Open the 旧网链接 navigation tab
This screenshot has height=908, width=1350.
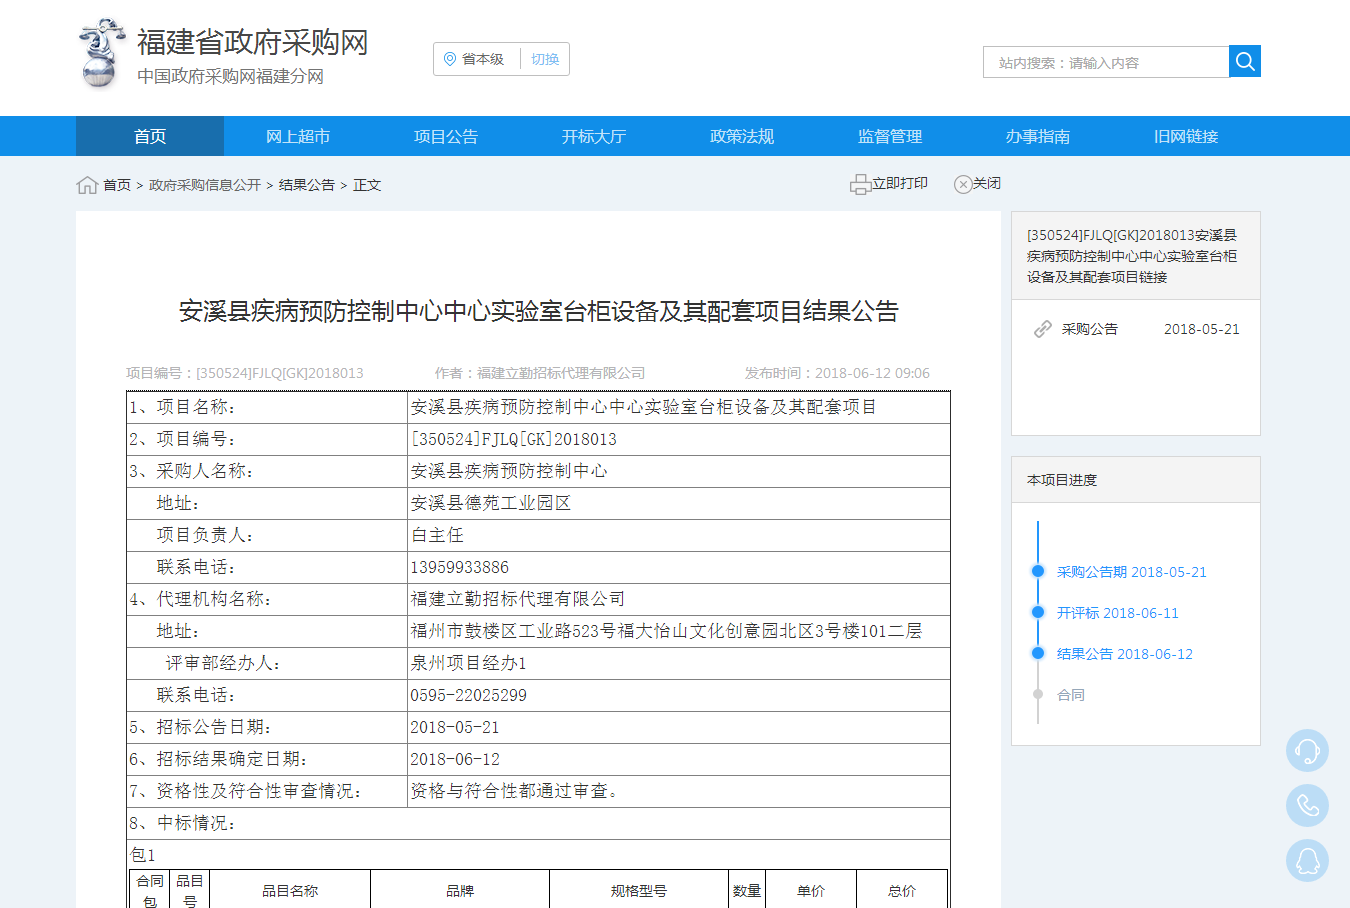click(1186, 136)
